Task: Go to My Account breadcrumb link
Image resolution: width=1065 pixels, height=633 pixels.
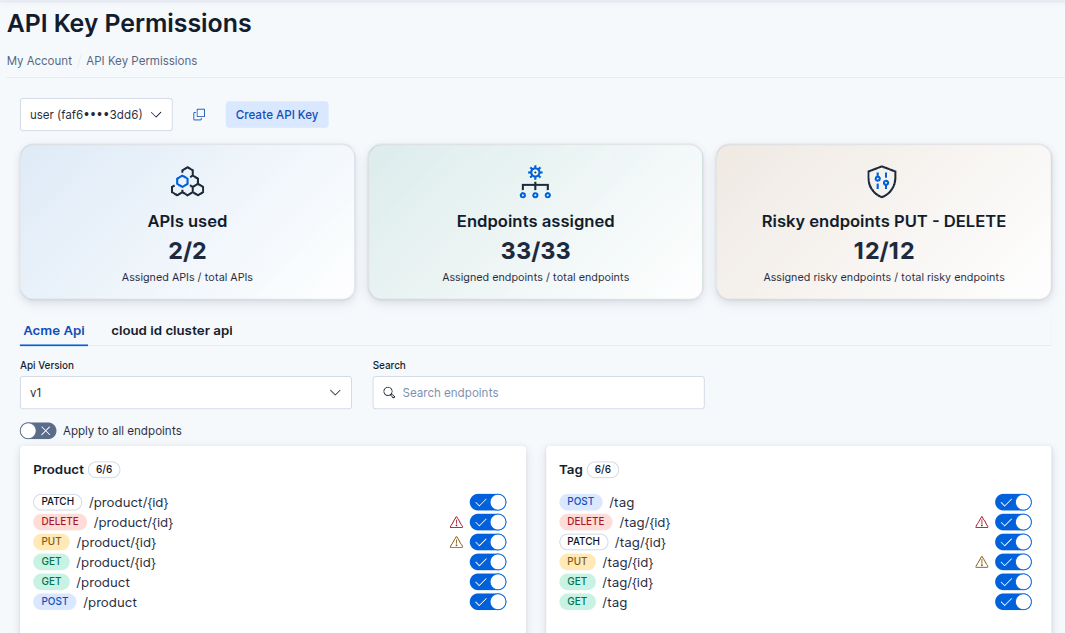Action: [39, 60]
